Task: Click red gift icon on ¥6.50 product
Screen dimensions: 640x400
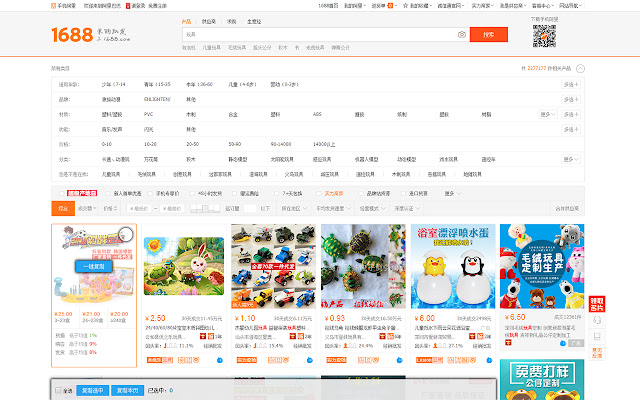Action: [508, 343]
